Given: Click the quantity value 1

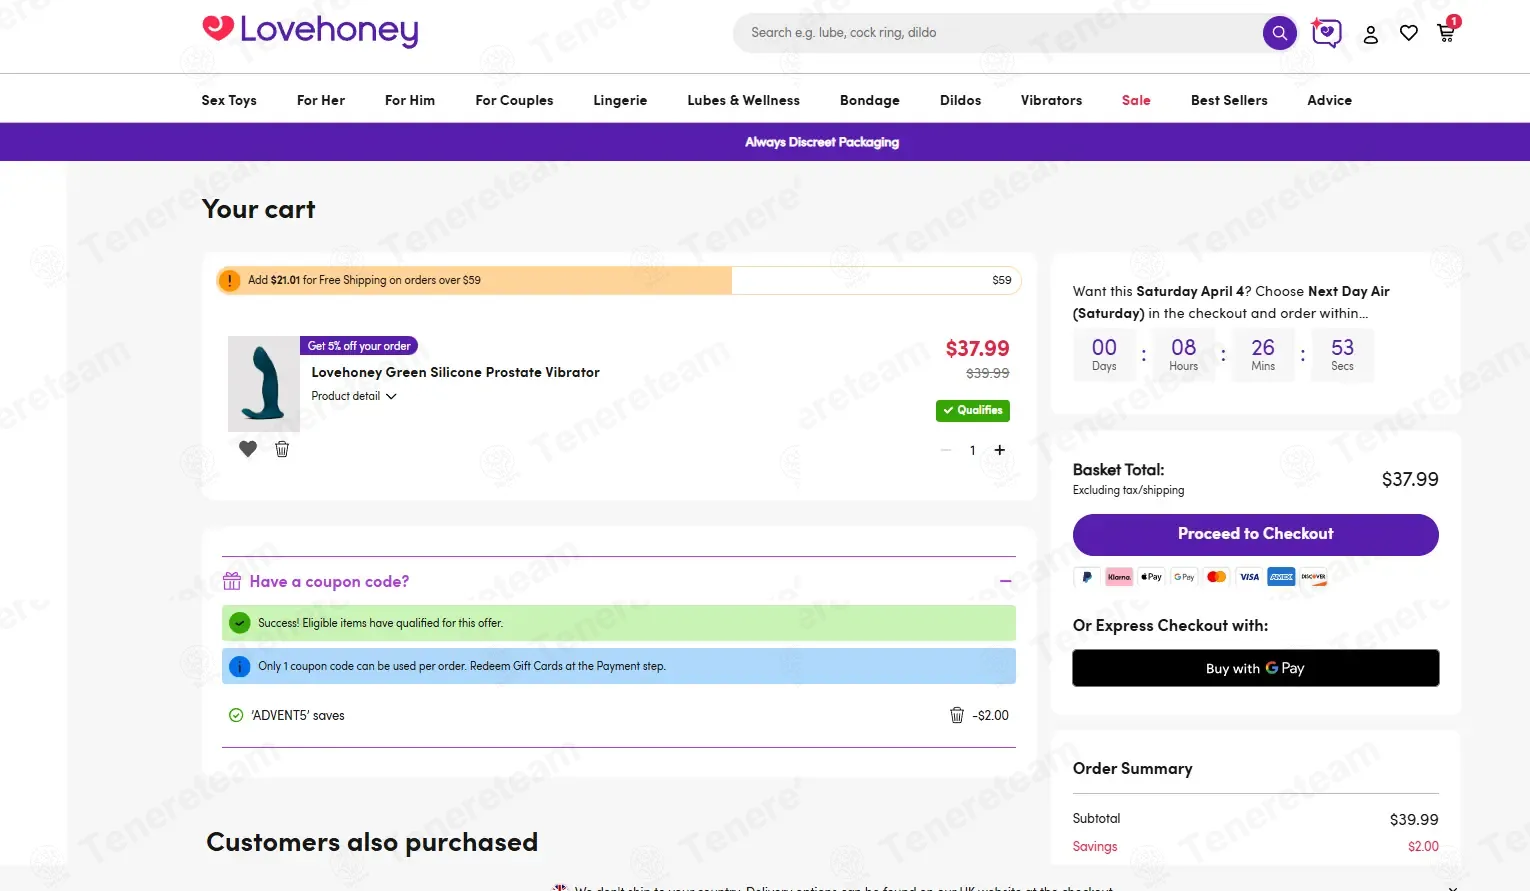Looking at the screenshot, I should point(973,450).
